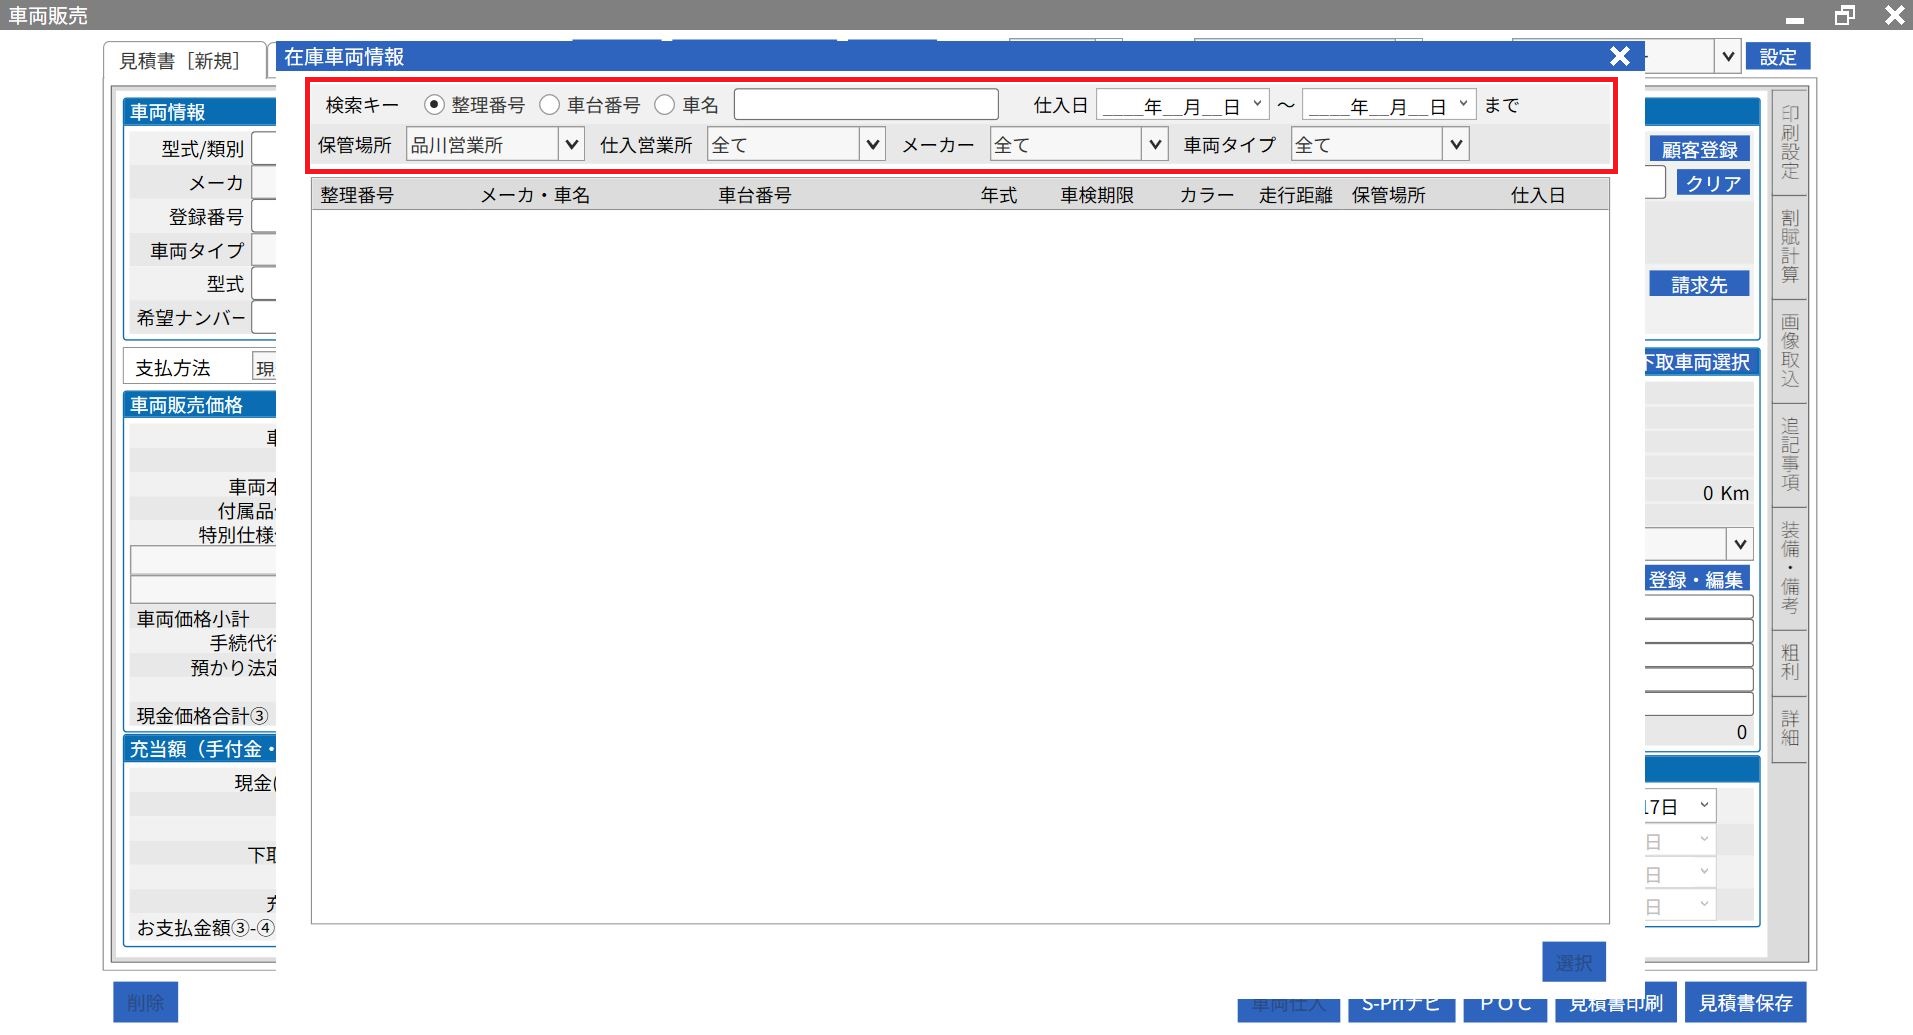
Task: Open the 仕入日 start date picker arrow
Action: (x=1257, y=104)
